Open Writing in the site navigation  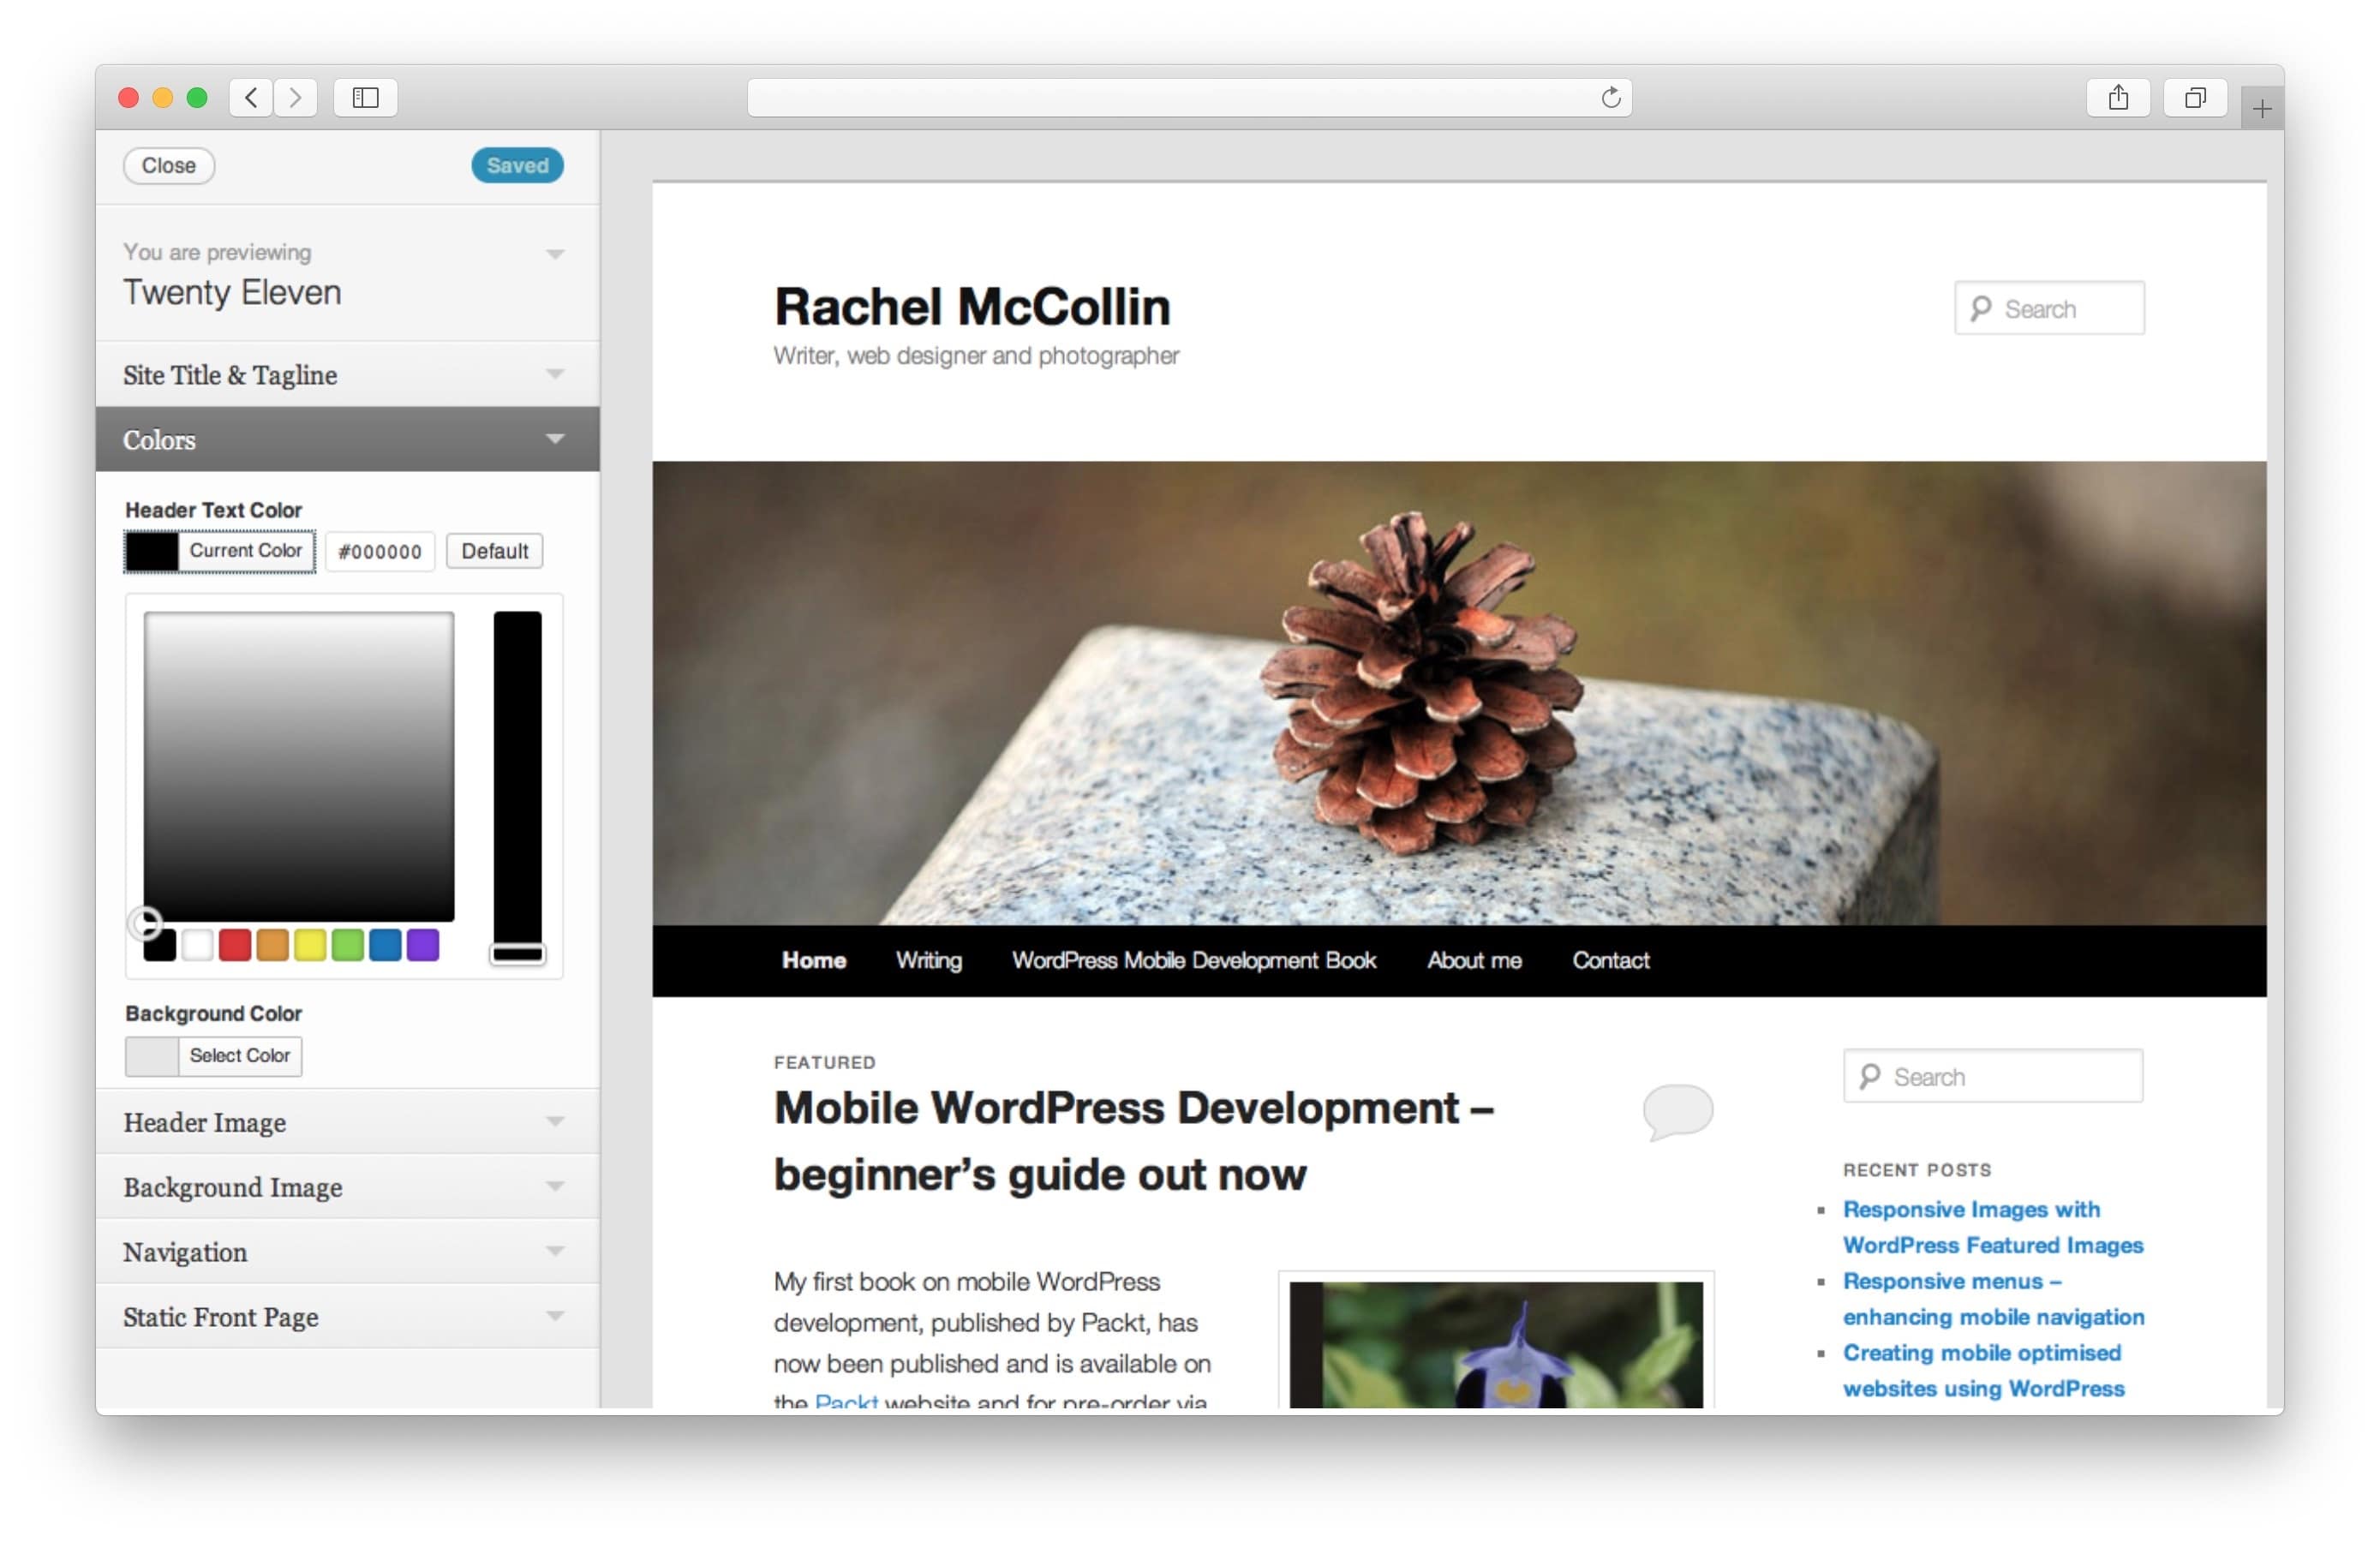pyautogui.click(x=928, y=960)
